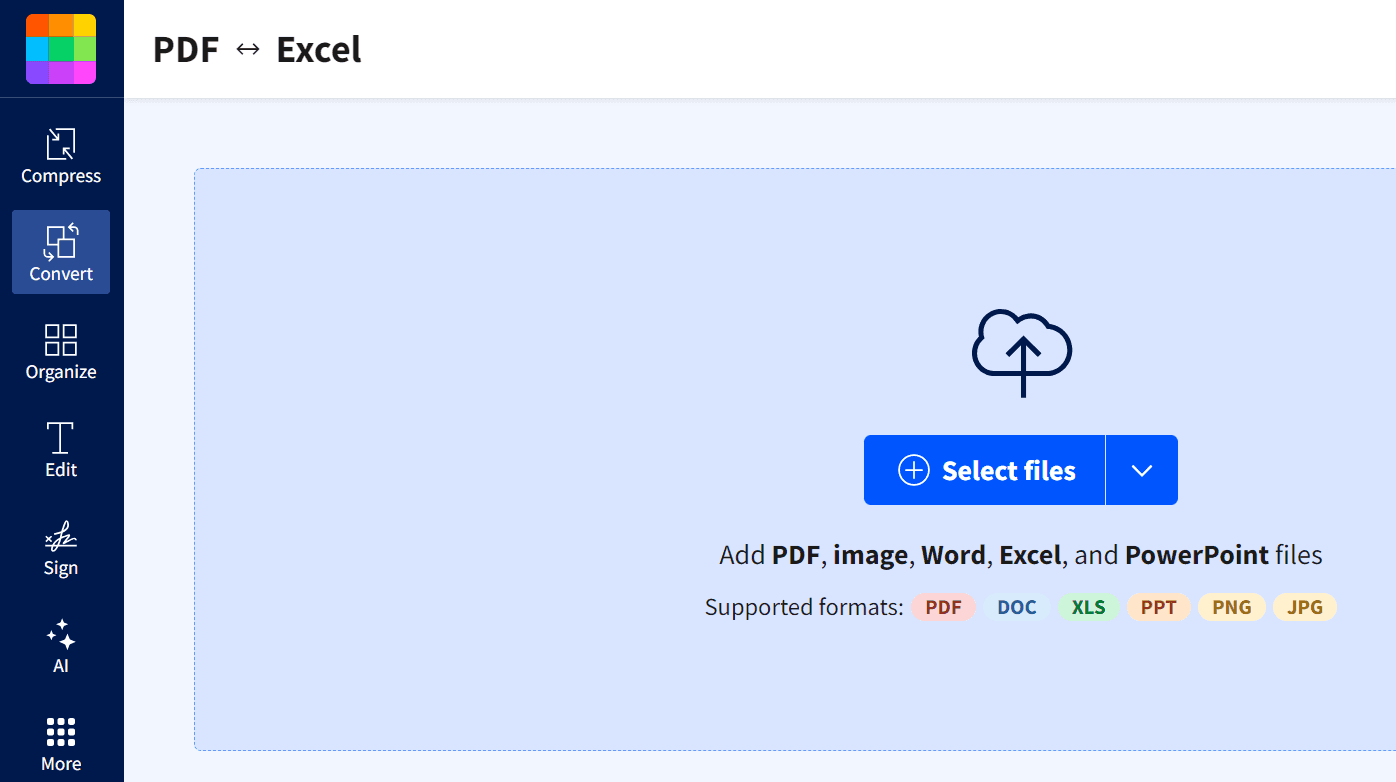The image size is (1396, 782).
Task: Click the PDF ↔ Excel page title
Action: (x=257, y=49)
